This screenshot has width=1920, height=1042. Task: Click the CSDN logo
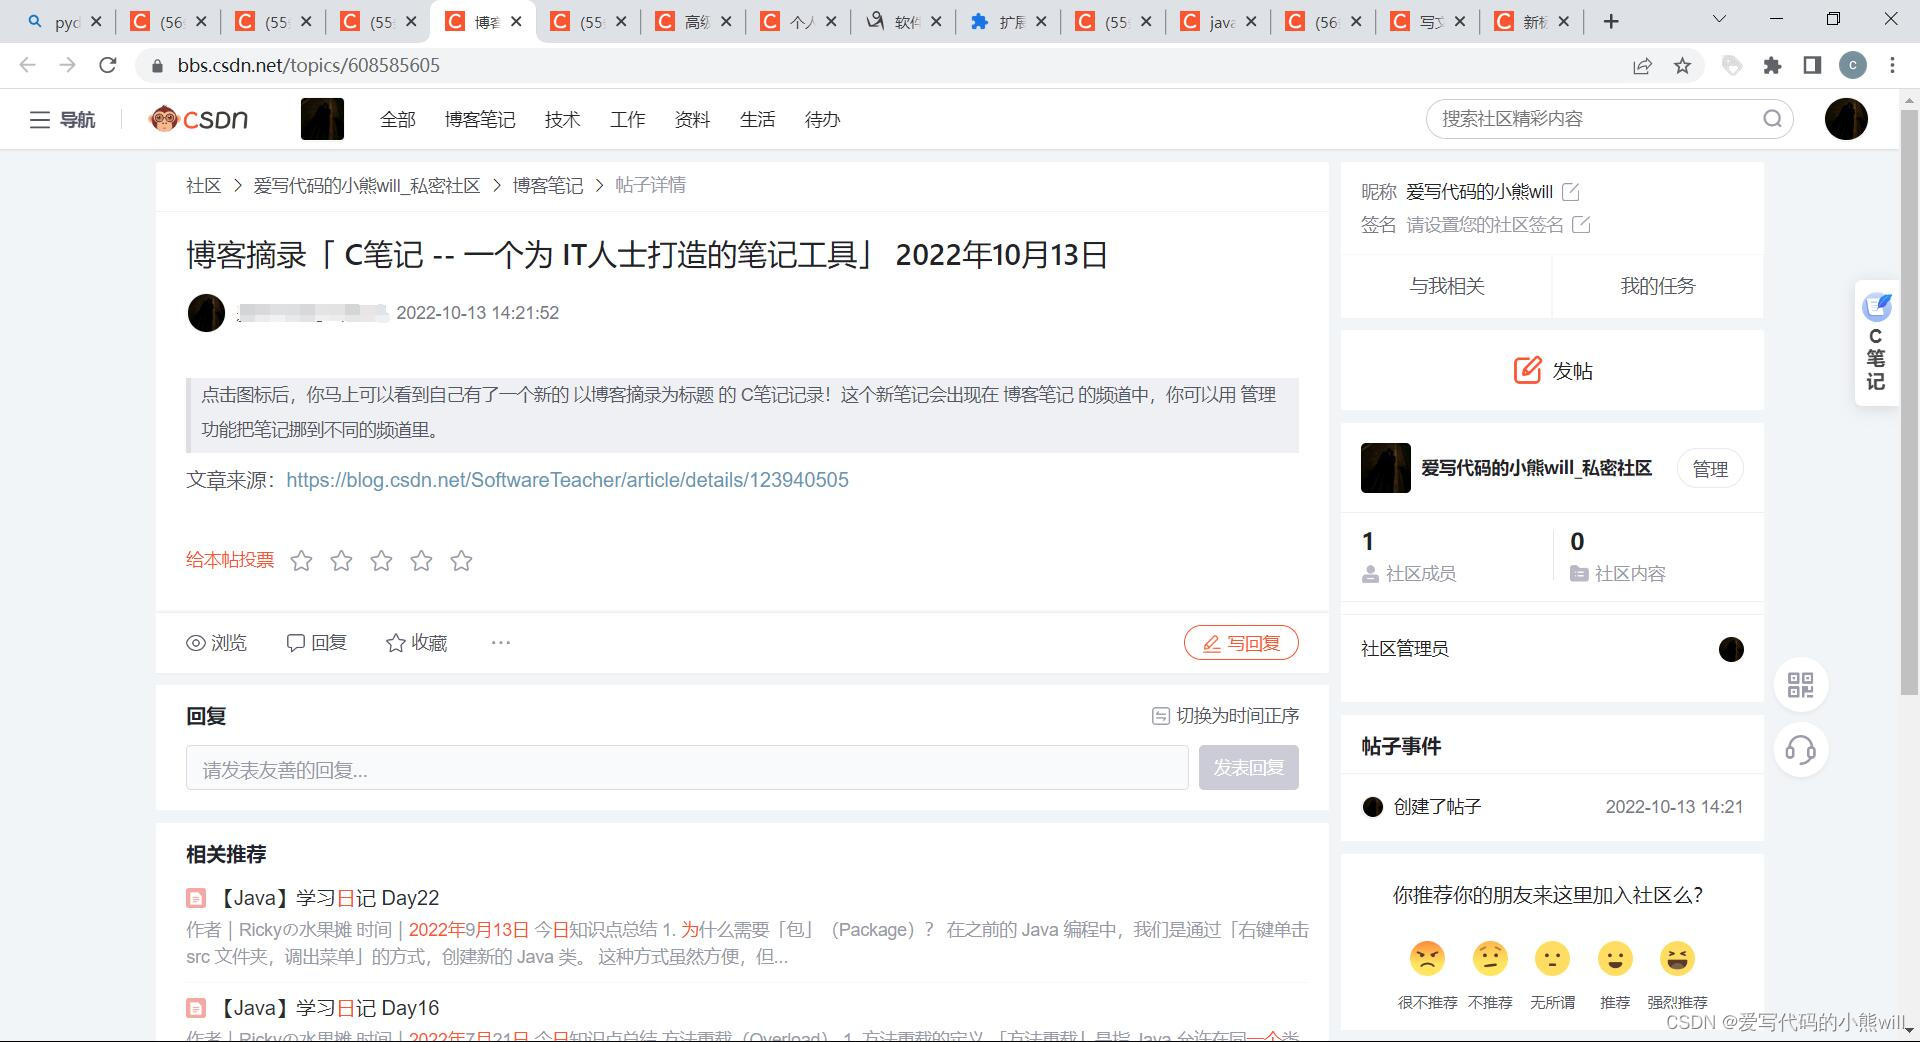pyautogui.click(x=198, y=119)
